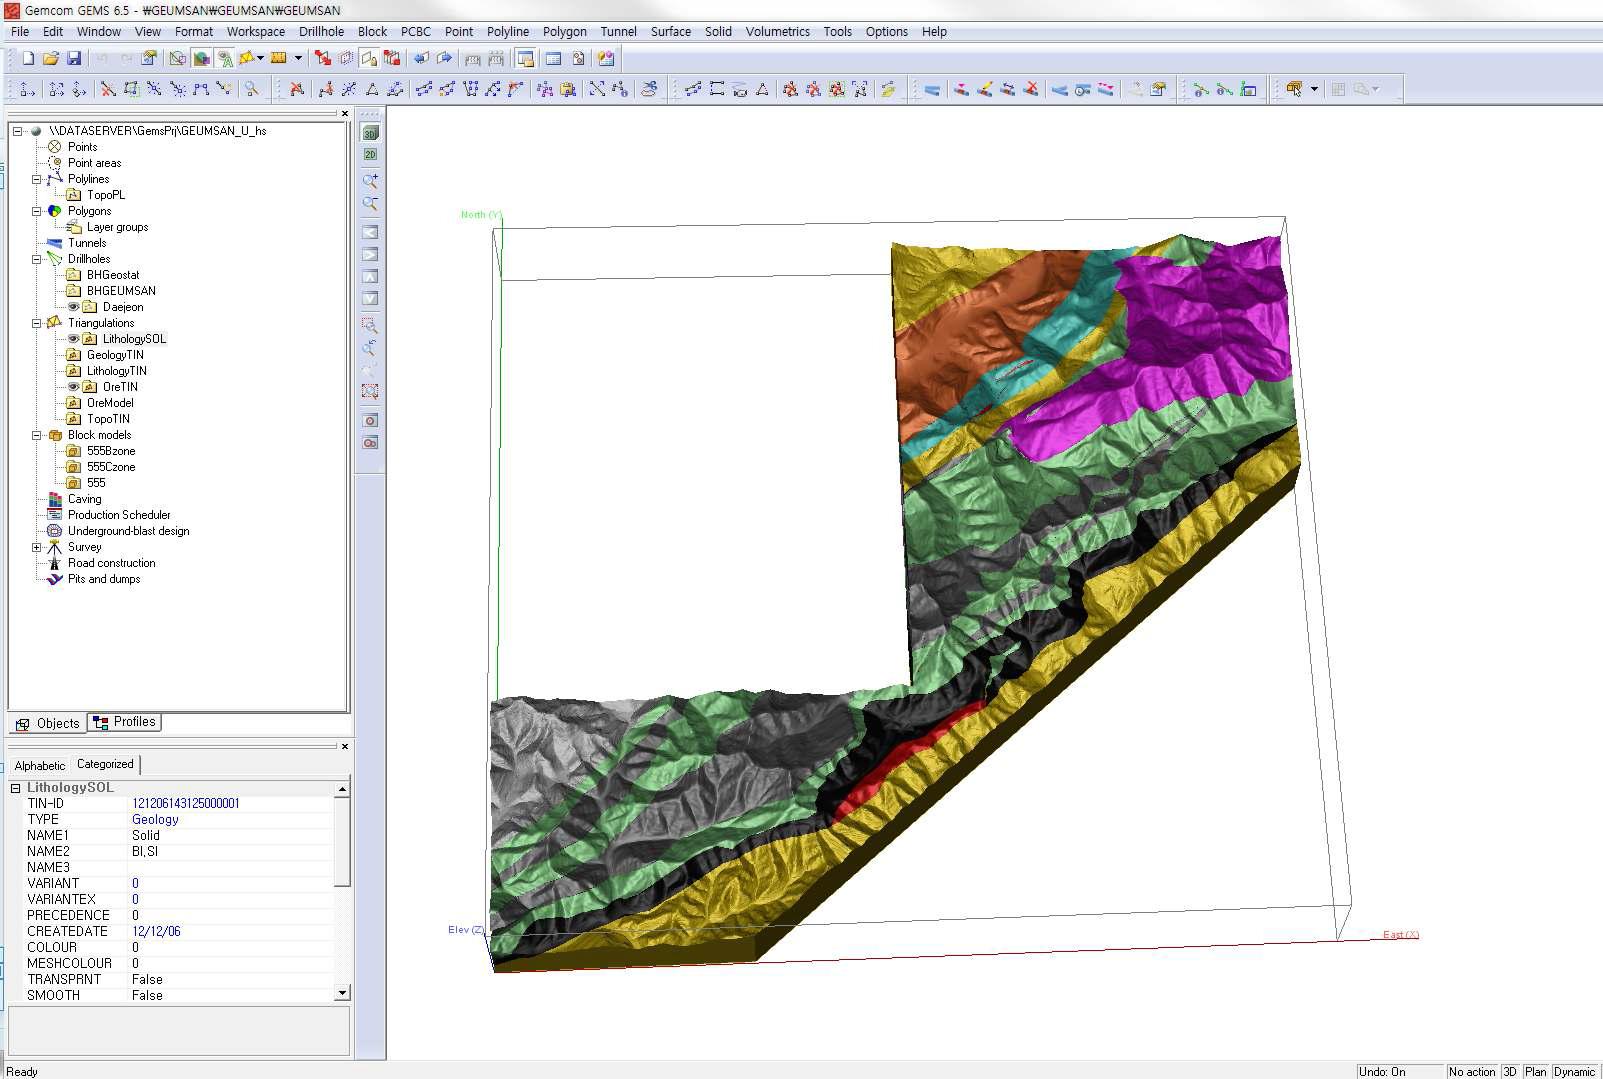Save with the floppy disk icon

pyautogui.click(x=74, y=58)
